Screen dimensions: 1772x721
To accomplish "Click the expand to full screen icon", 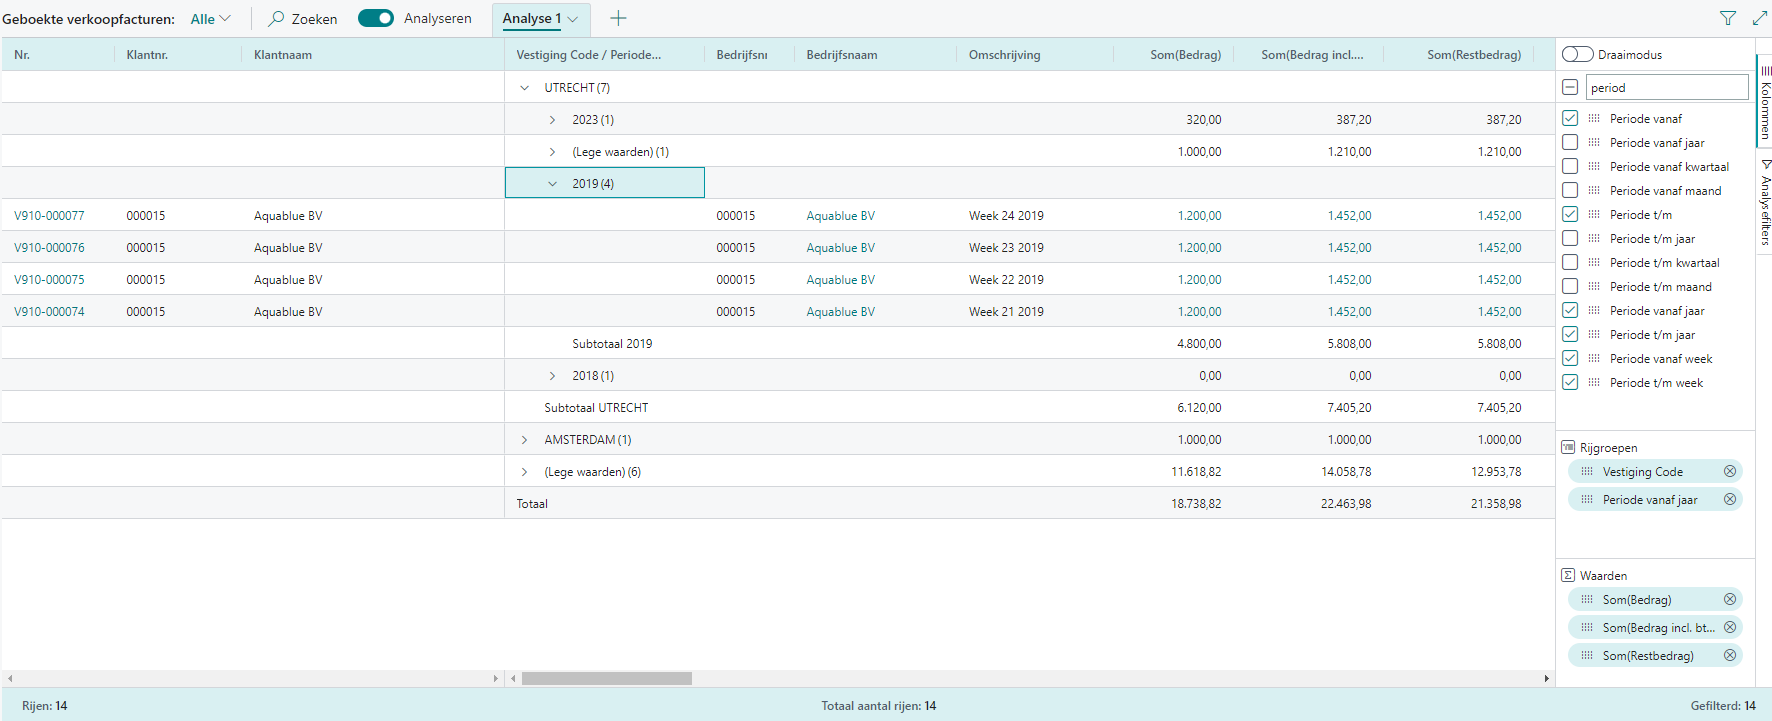I will coord(1760,18).
